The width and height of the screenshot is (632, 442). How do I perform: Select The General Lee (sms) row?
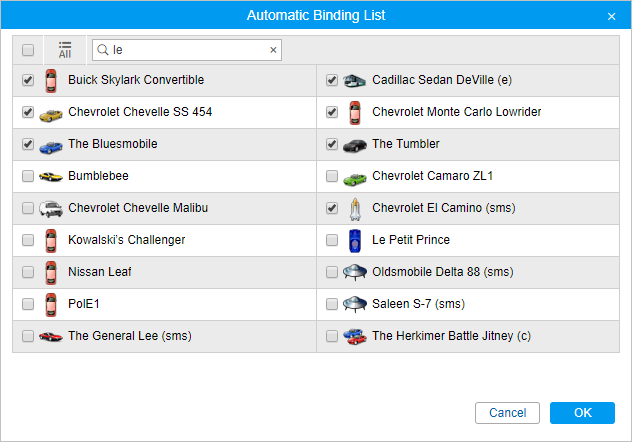click(129, 336)
